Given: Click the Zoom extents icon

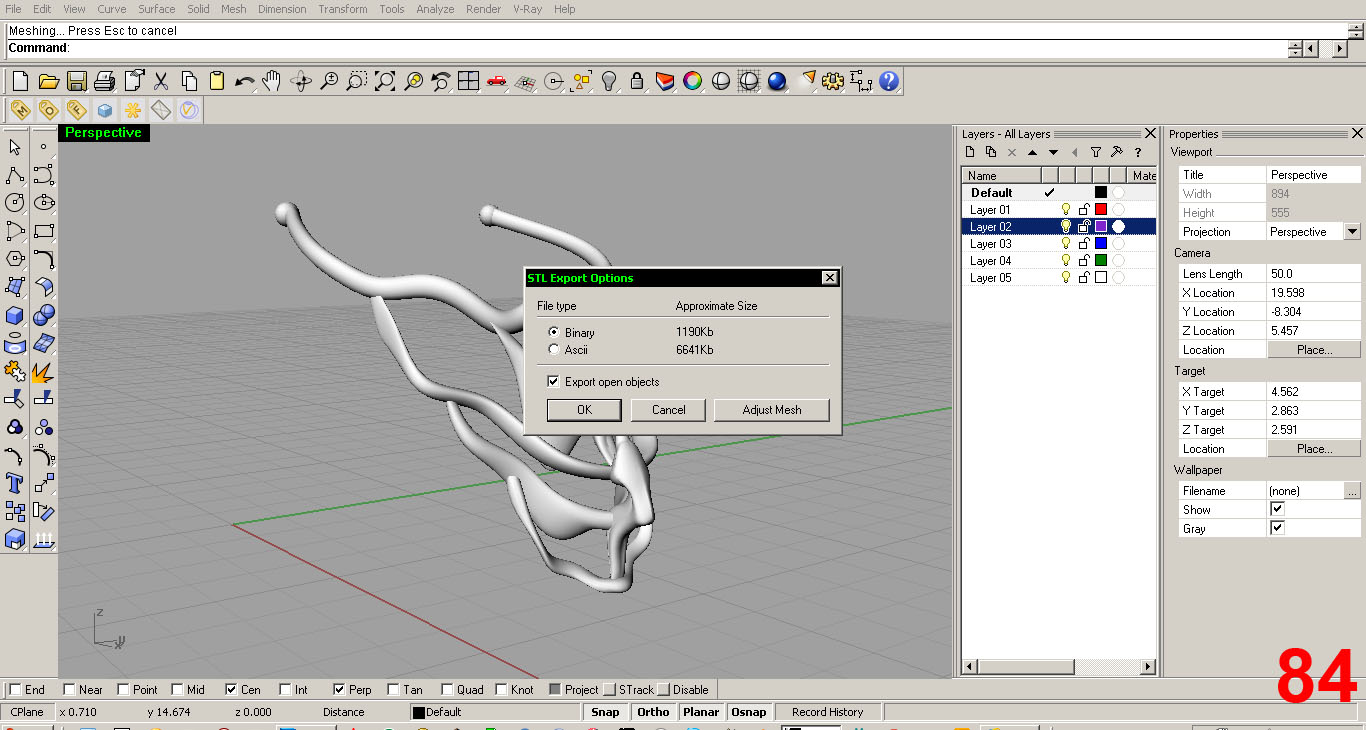Looking at the screenshot, I should pyautogui.click(x=385, y=82).
